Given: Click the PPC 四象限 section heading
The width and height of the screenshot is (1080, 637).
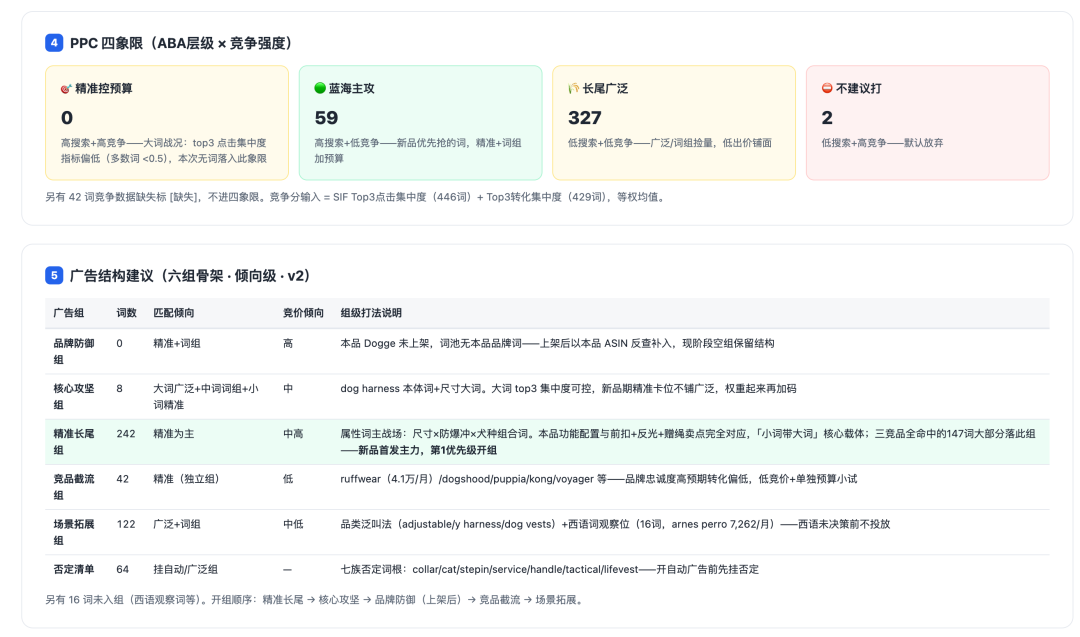Looking at the screenshot, I should (181, 43).
